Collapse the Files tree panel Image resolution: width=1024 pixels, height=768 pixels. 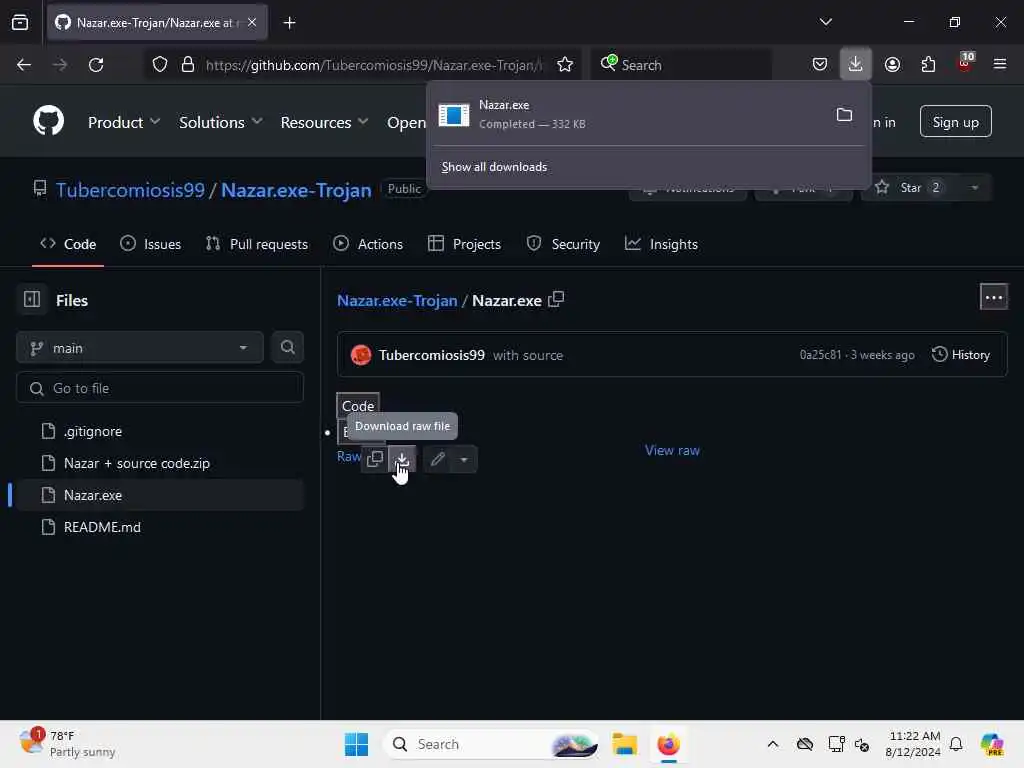[x=32, y=299]
